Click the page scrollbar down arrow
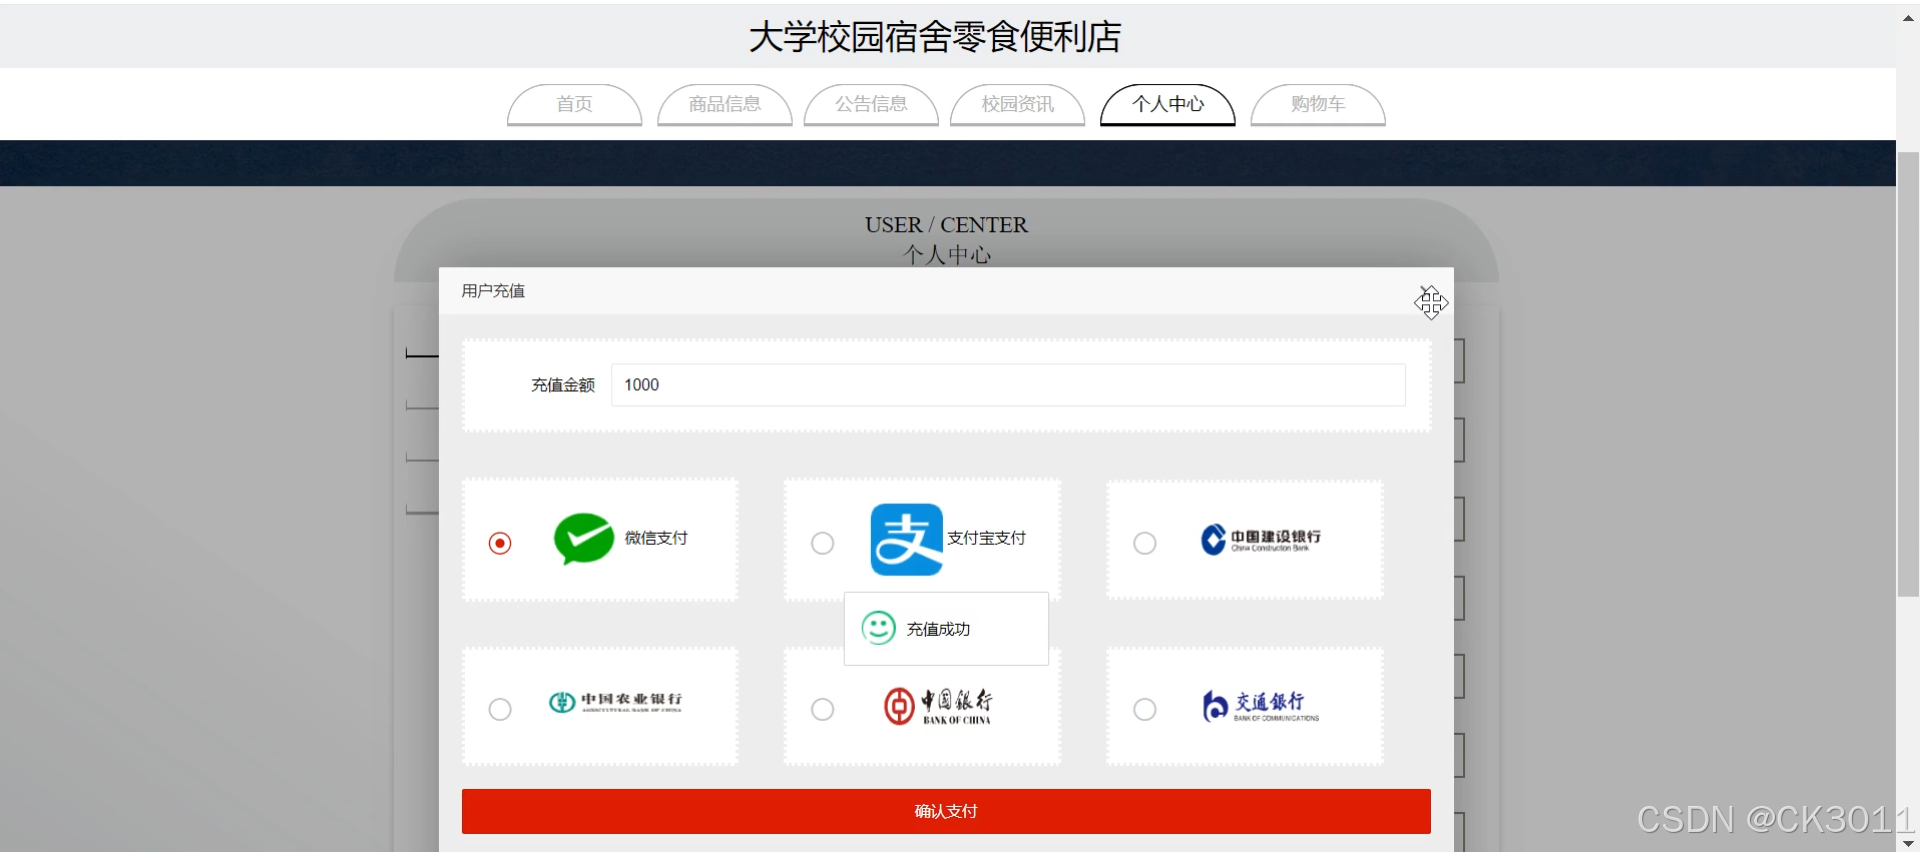This screenshot has height=852, width=1920. [1908, 842]
